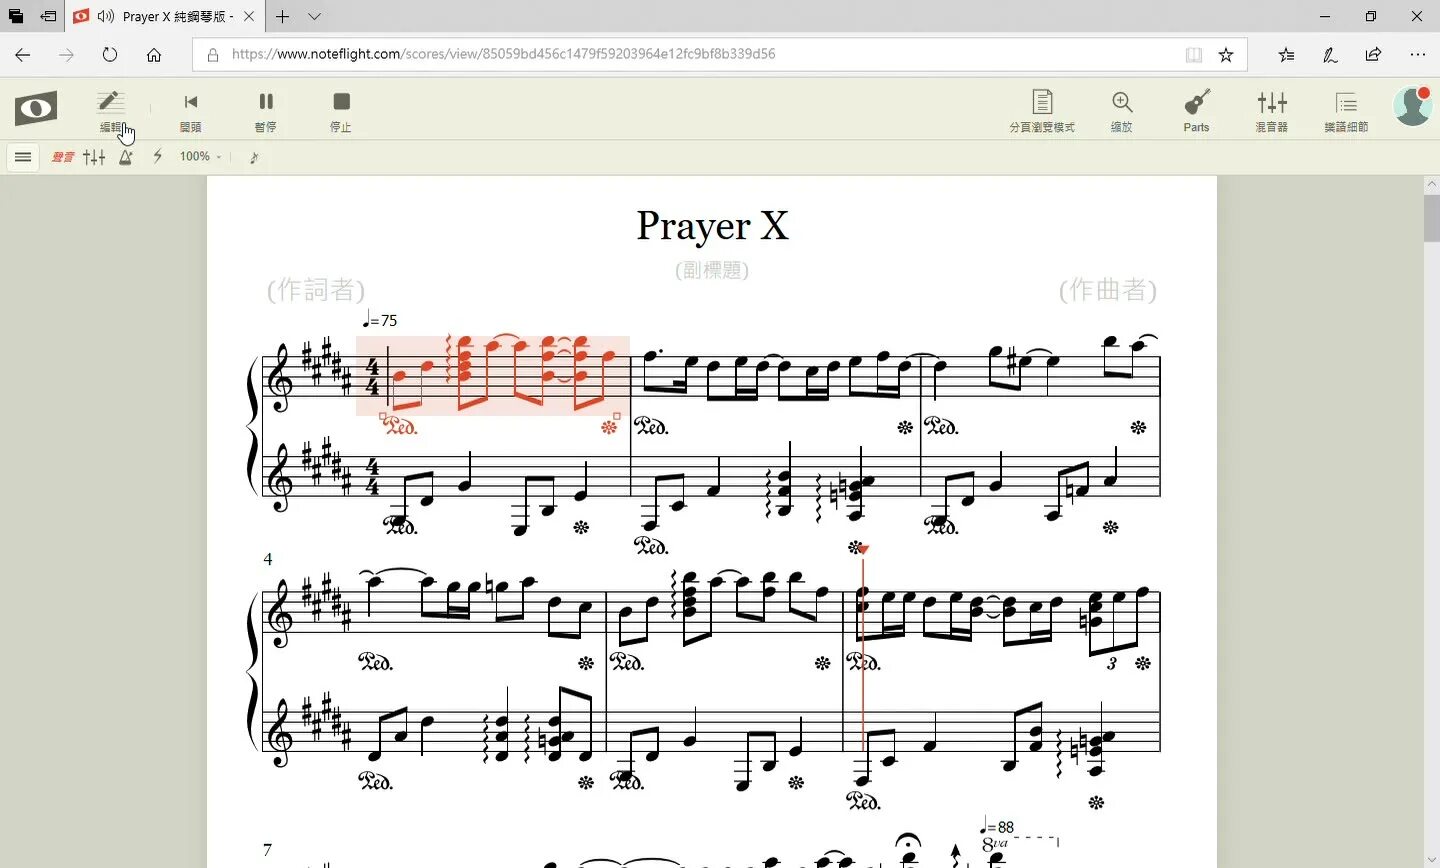Click the composer placeholder (作曲者)

click(1108, 290)
